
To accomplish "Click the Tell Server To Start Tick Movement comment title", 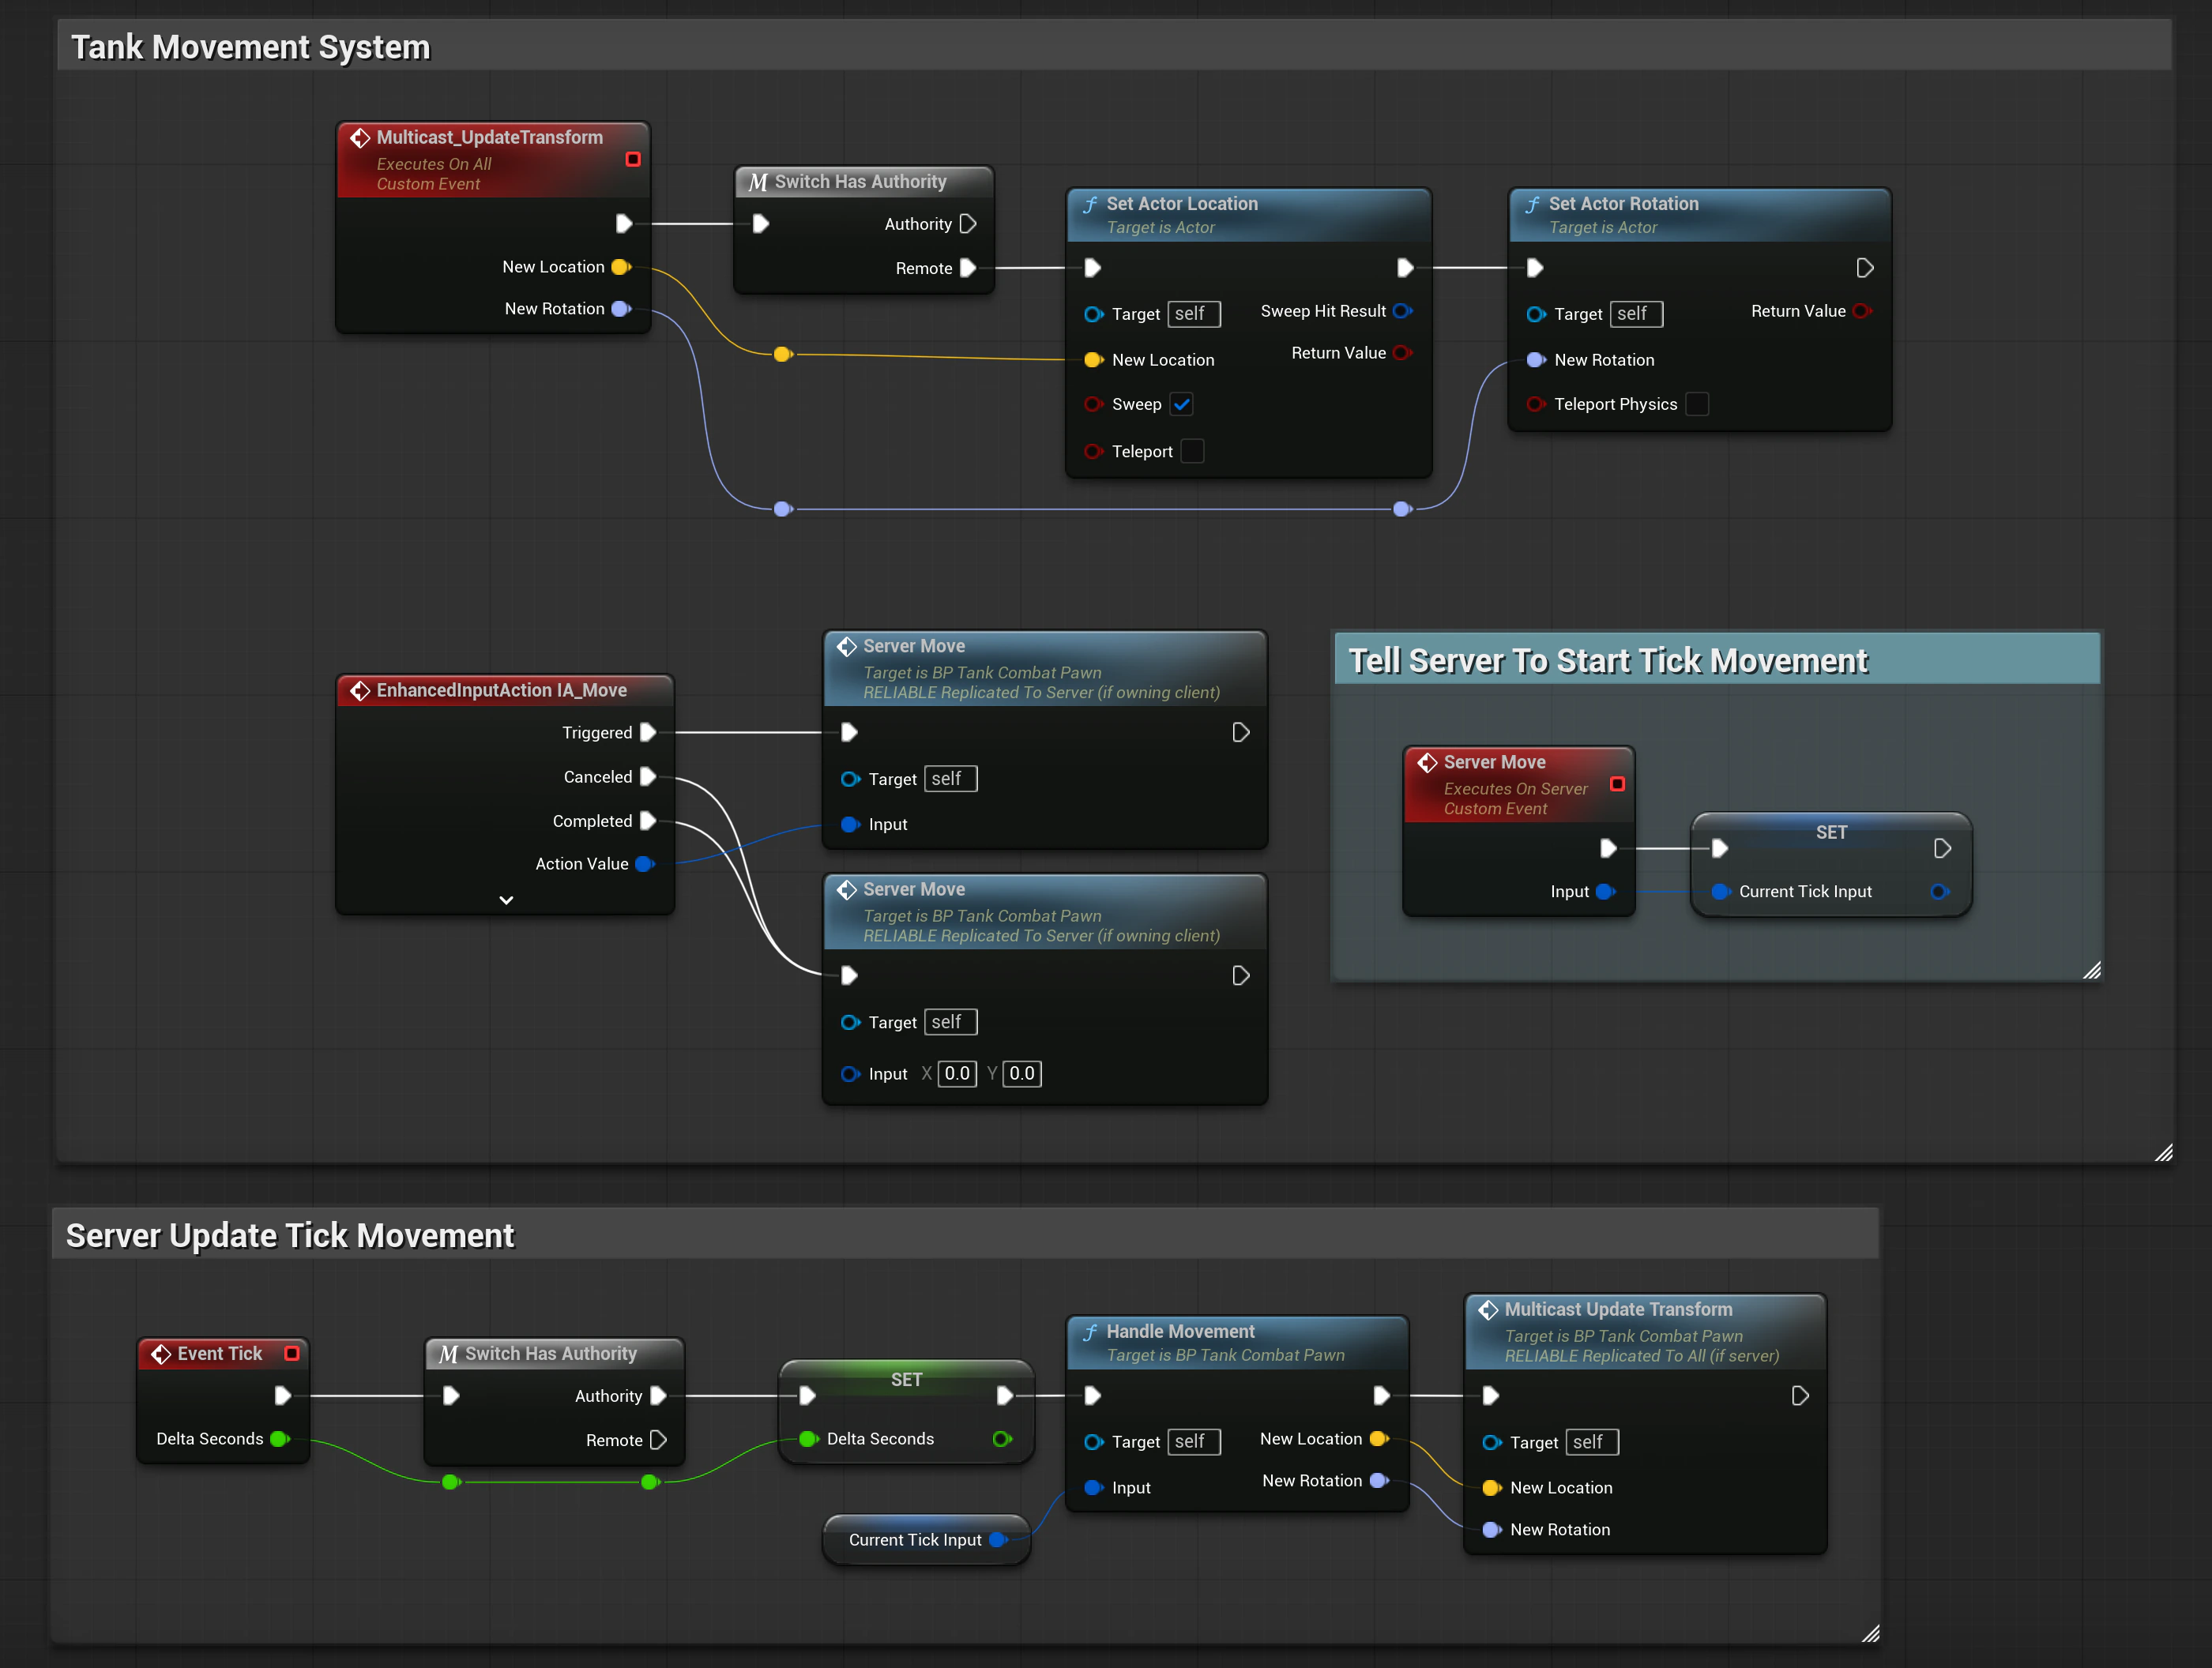I will point(1608,661).
